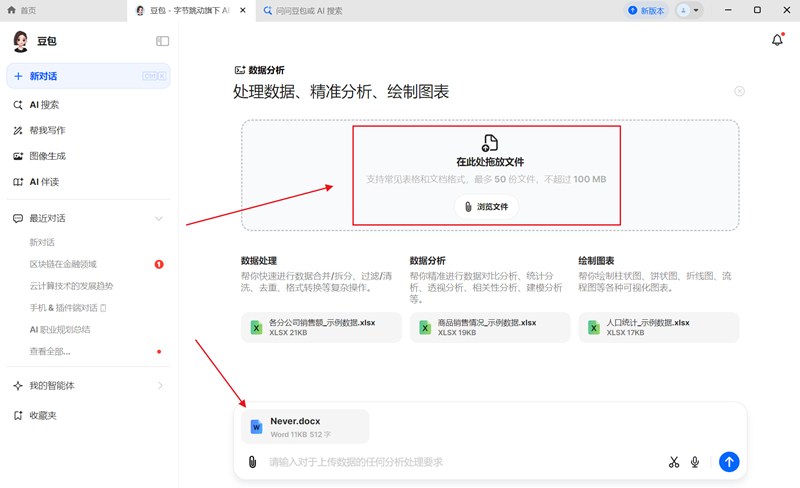Click the 图像生成 picture icon
Viewport: 800px width, 488px height.
(18, 156)
